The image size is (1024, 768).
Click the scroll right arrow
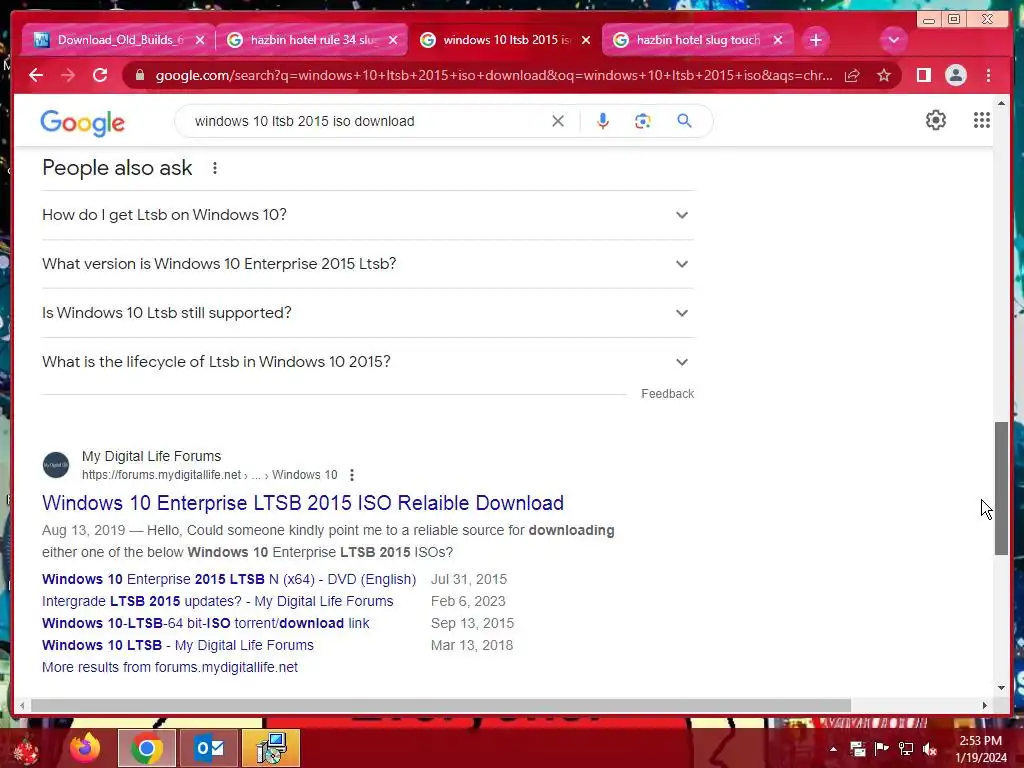tap(985, 705)
